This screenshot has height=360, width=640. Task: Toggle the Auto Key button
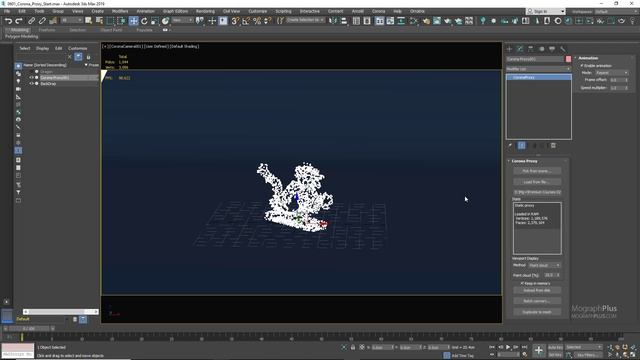point(555,347)
